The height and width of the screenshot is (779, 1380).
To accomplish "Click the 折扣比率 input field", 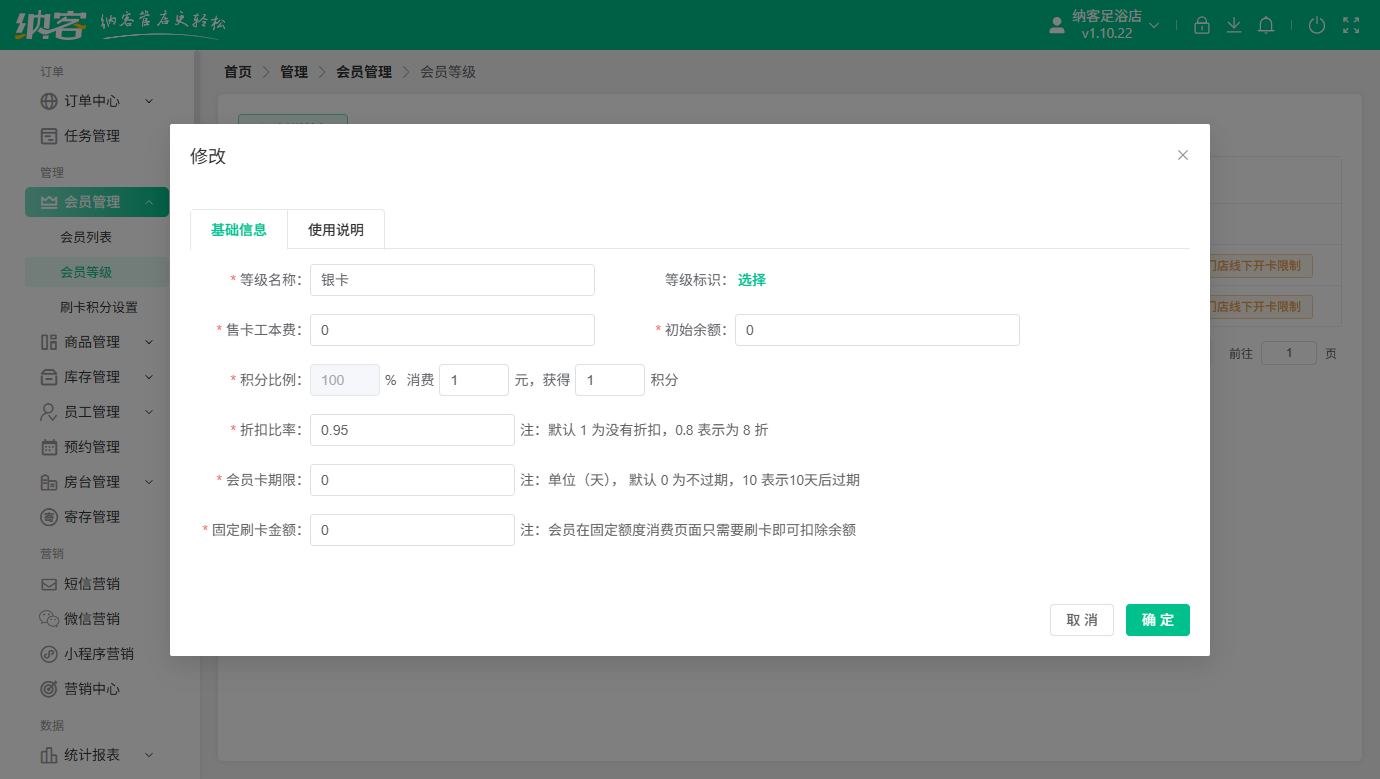I will (x=412, y=430).
